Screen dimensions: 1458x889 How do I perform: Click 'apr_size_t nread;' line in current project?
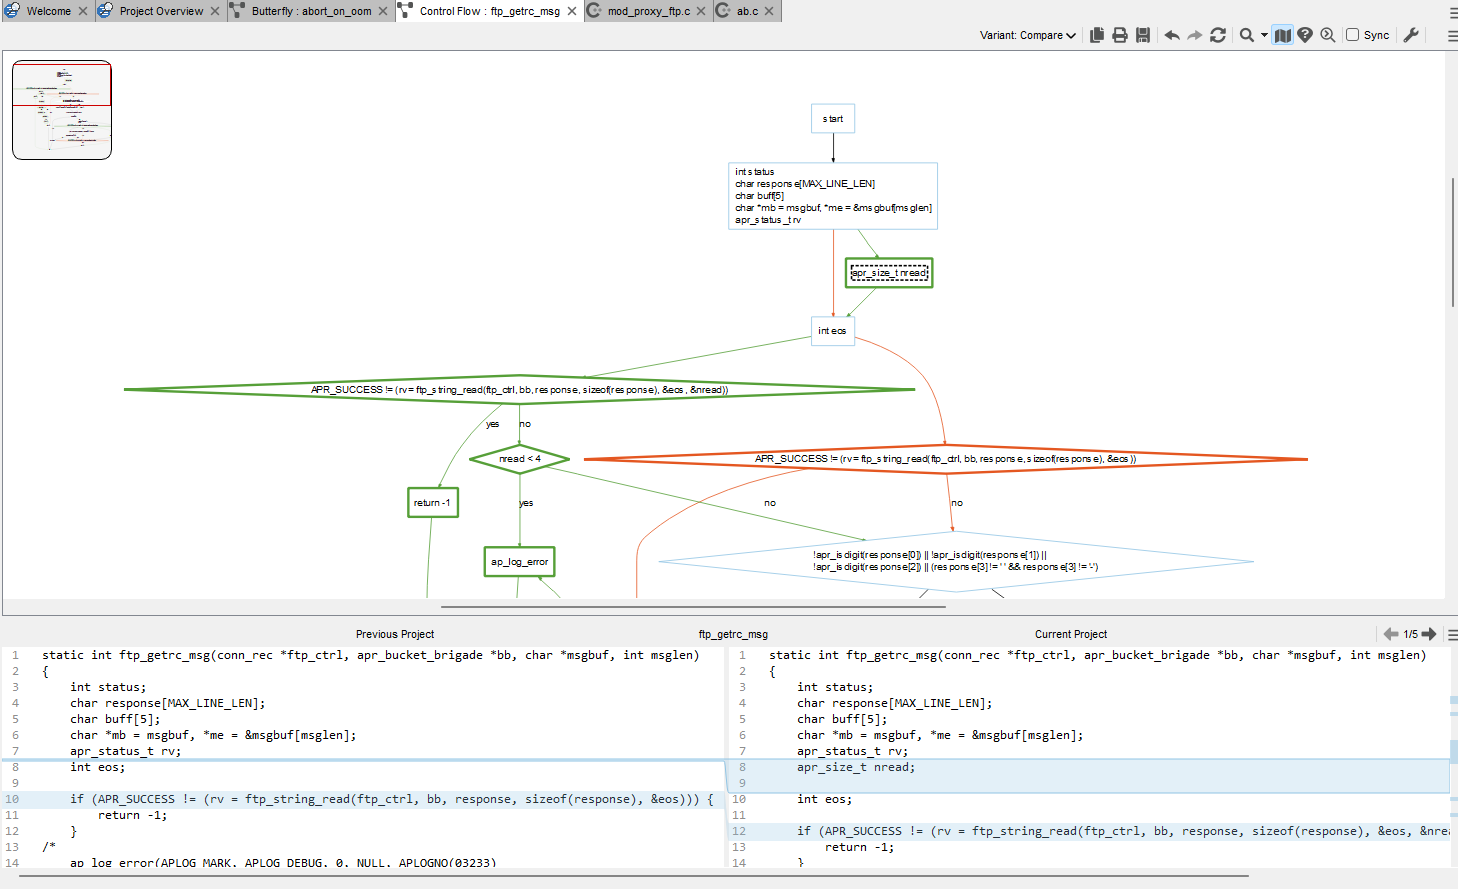point(856,767)
